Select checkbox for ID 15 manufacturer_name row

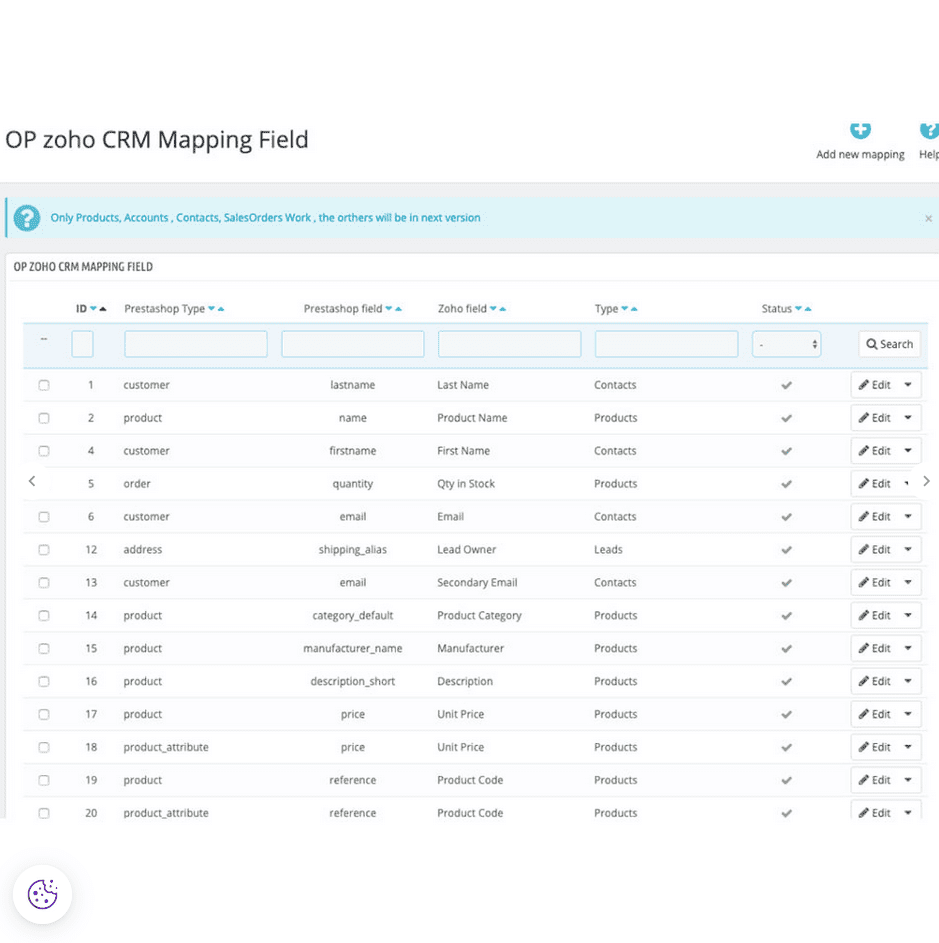coord(44,648)
